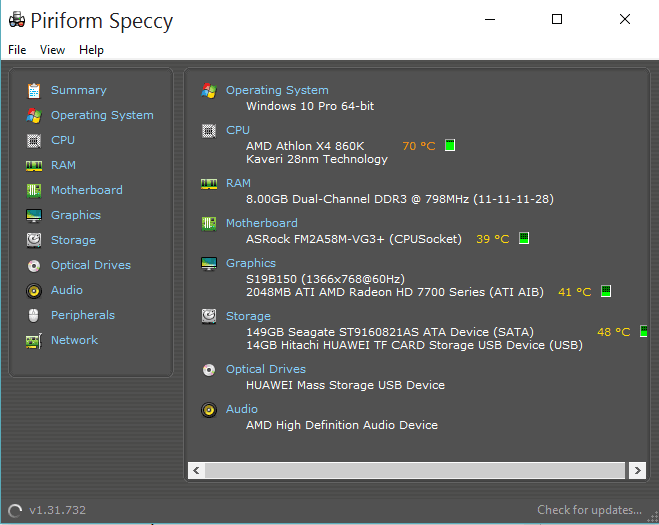Click the Storage hard drive sidebar icon
Viewport: 659px width, 525px height.
click(x=34, y=240)
